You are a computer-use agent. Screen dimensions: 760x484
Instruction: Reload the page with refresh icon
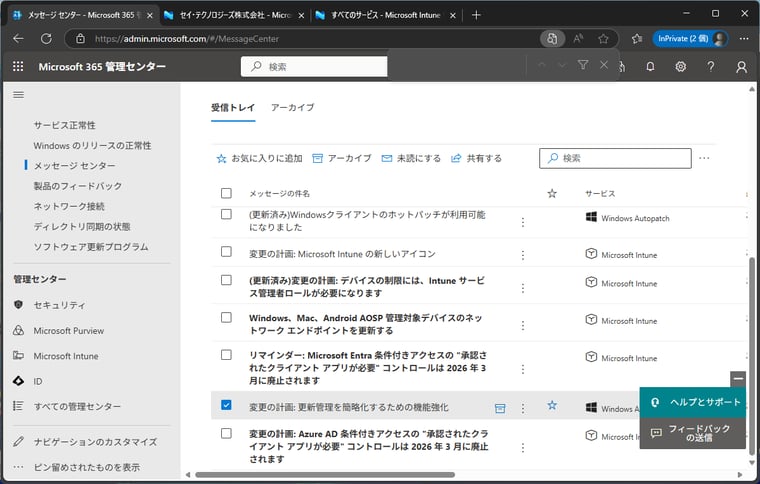click(x=46, y=39)
